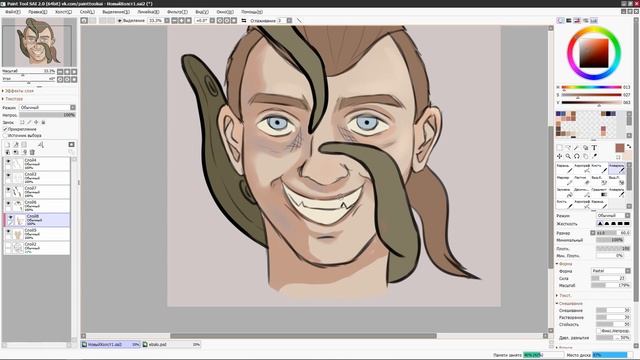Select the text tool (T icon)

pos(594,148)
